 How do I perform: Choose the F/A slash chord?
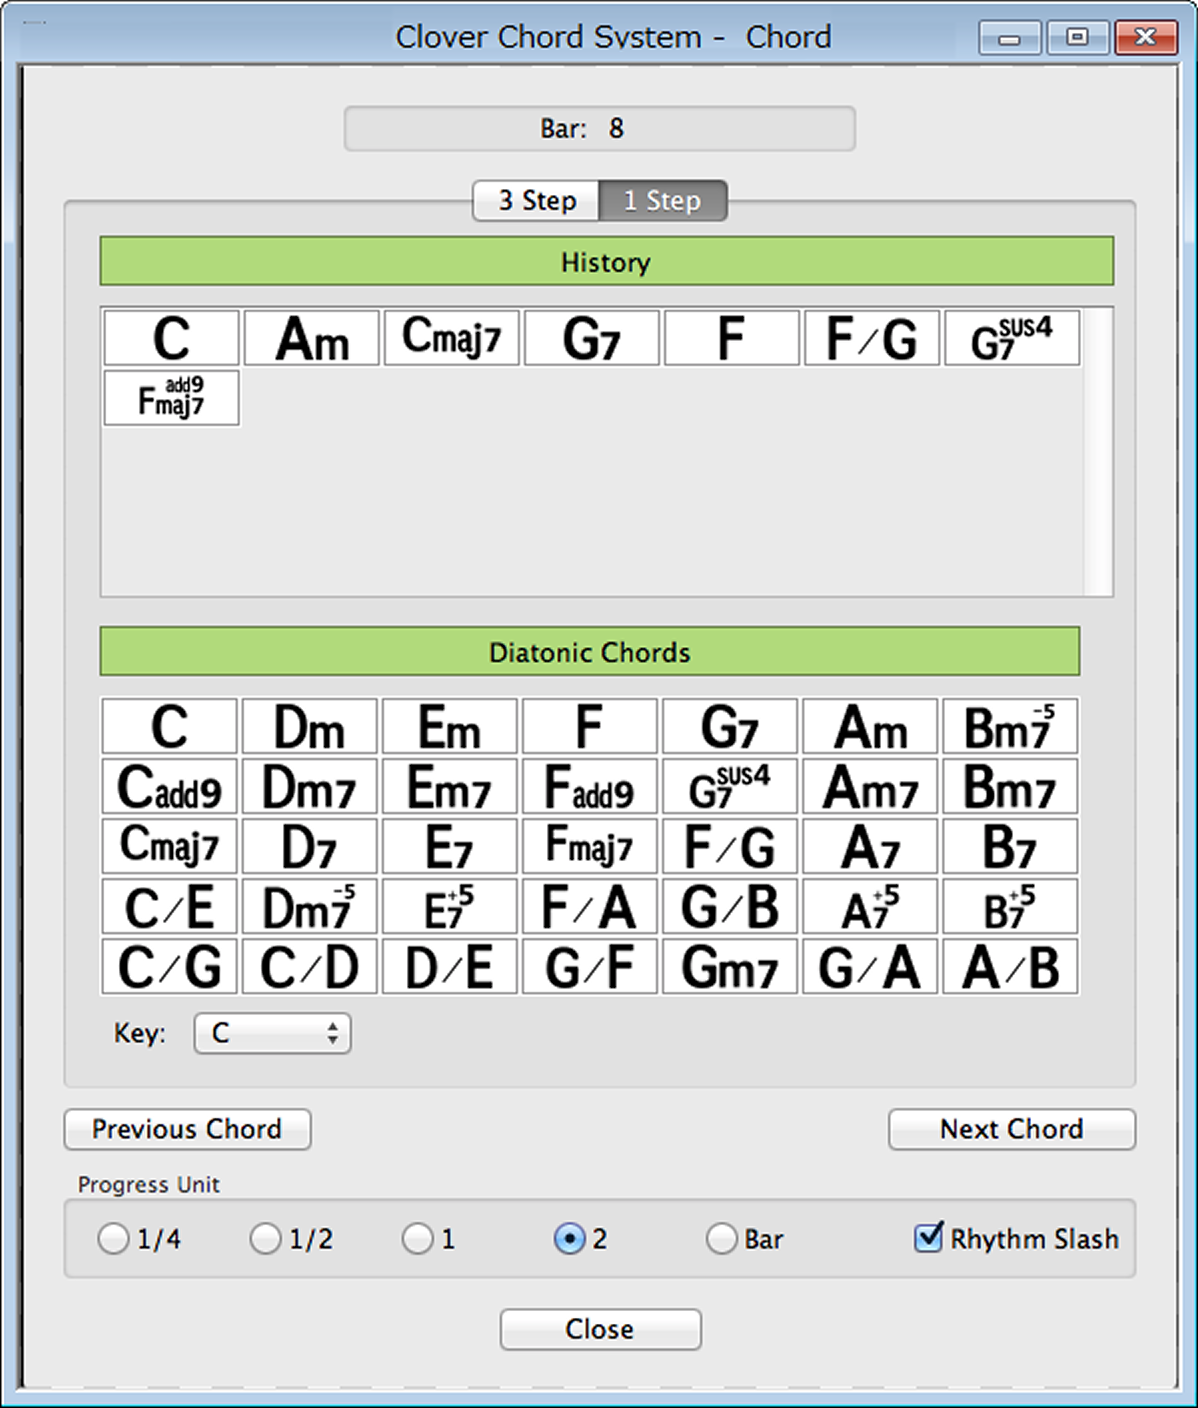(589, 906)
